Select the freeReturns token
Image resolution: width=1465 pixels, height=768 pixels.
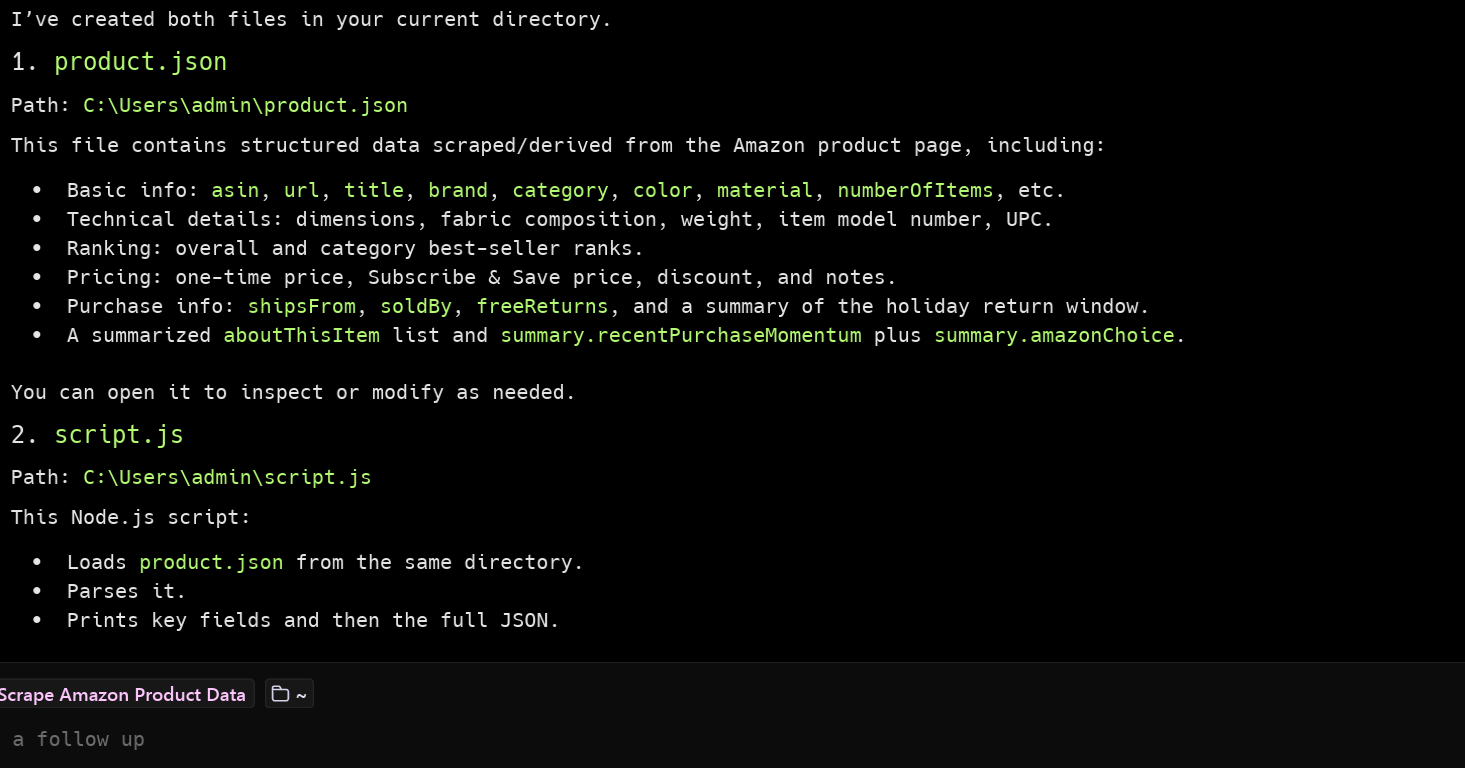pos(543,306)
